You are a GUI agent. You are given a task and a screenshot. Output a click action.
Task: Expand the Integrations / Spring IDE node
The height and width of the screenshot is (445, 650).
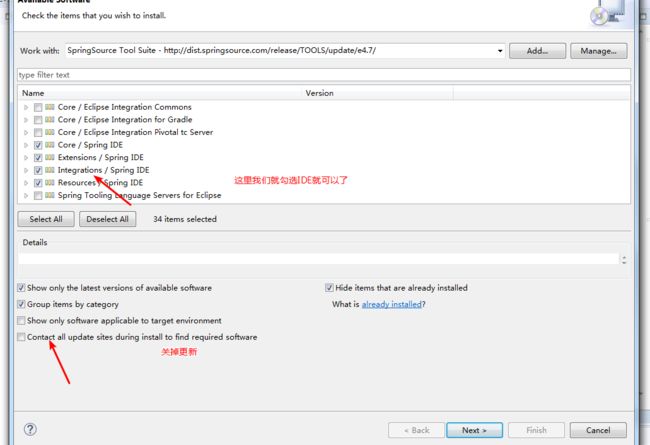[x=26, y=170]
